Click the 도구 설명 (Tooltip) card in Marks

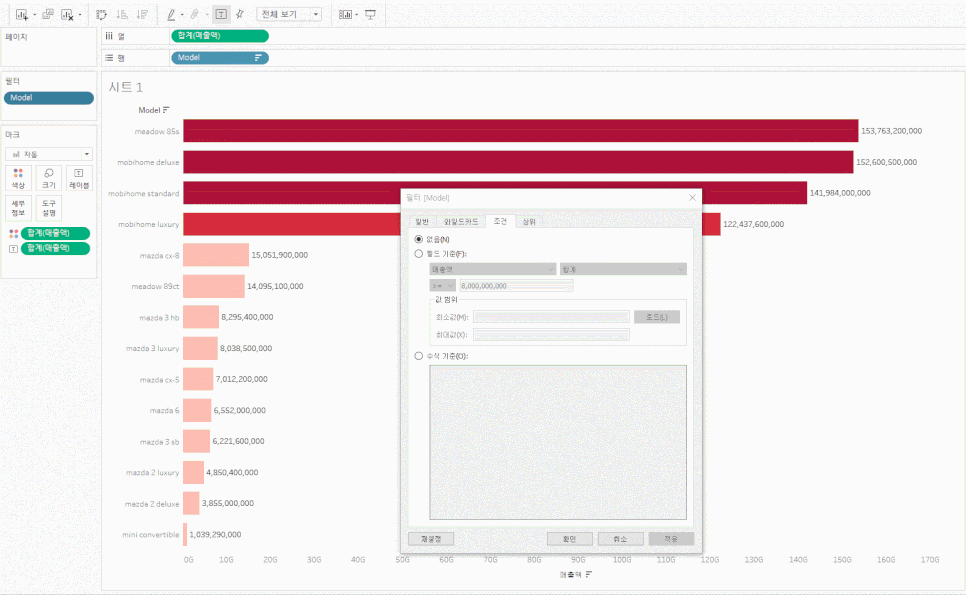pyautogui.click(x=49, y=208)
